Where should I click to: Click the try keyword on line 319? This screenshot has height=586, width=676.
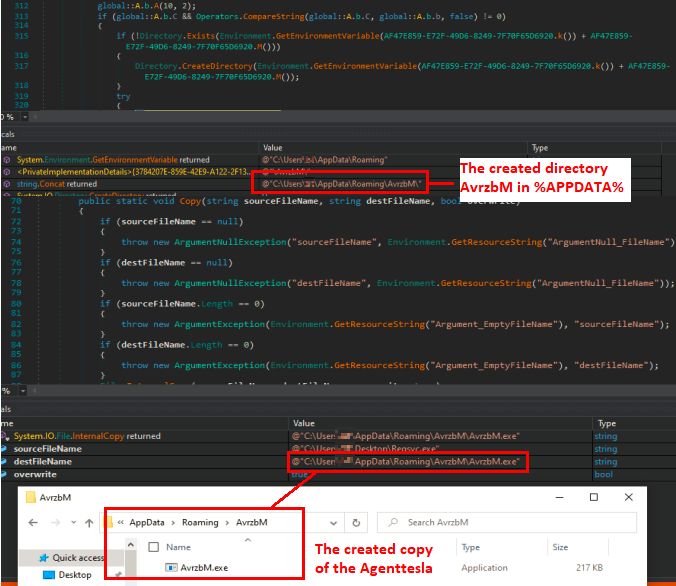click(x=123, y=96)
